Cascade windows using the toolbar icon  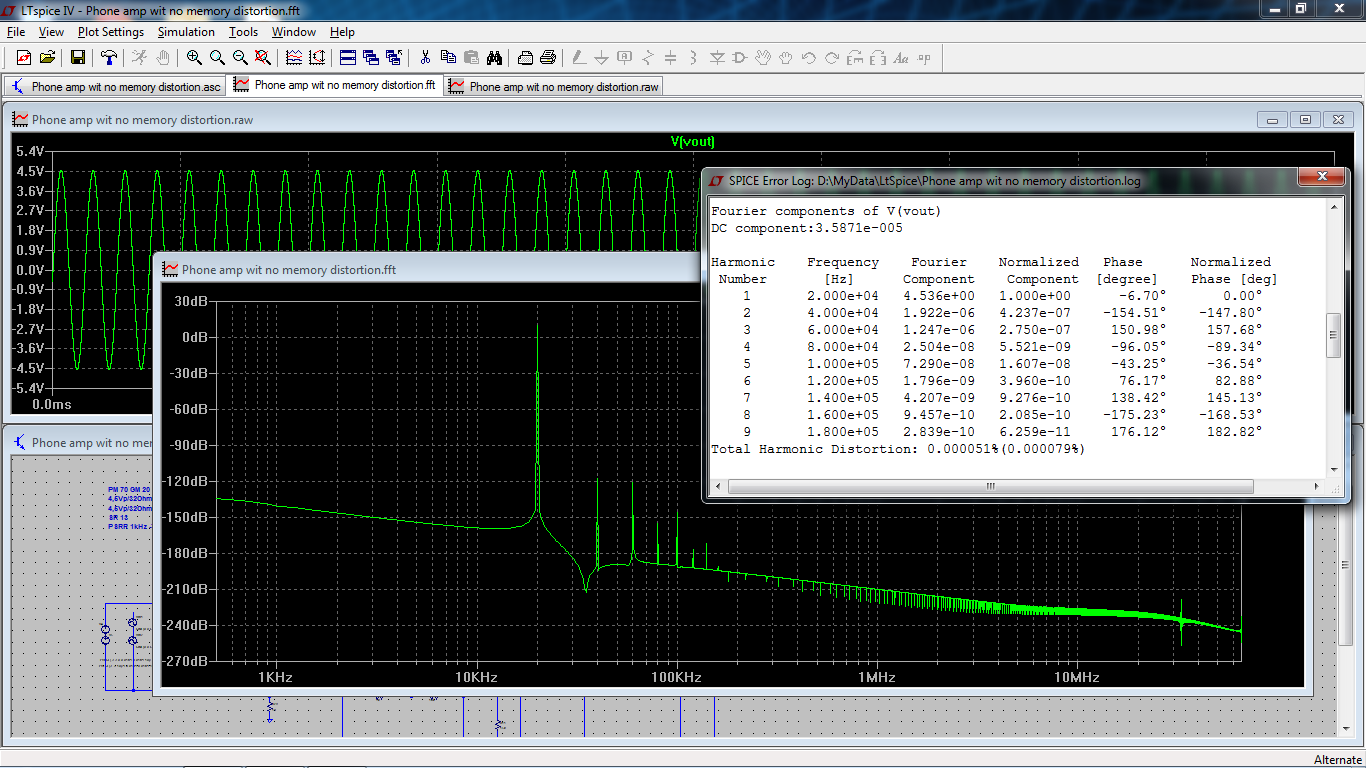pyautogui.click(x=371, y=57)
